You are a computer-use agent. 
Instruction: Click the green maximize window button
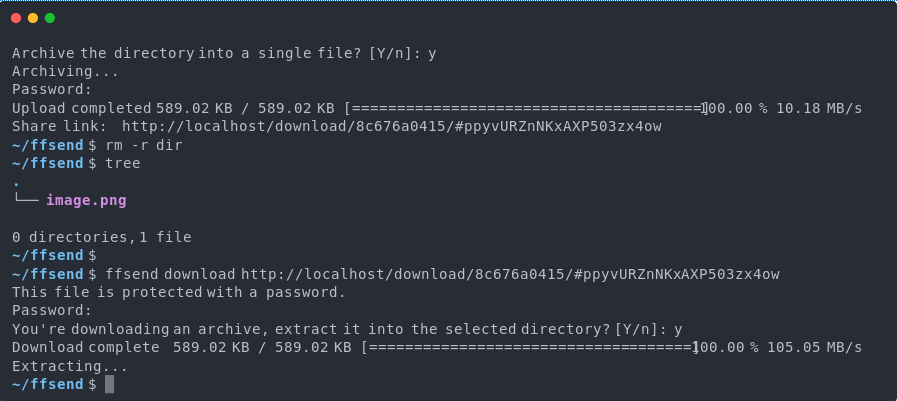[50, 18]
